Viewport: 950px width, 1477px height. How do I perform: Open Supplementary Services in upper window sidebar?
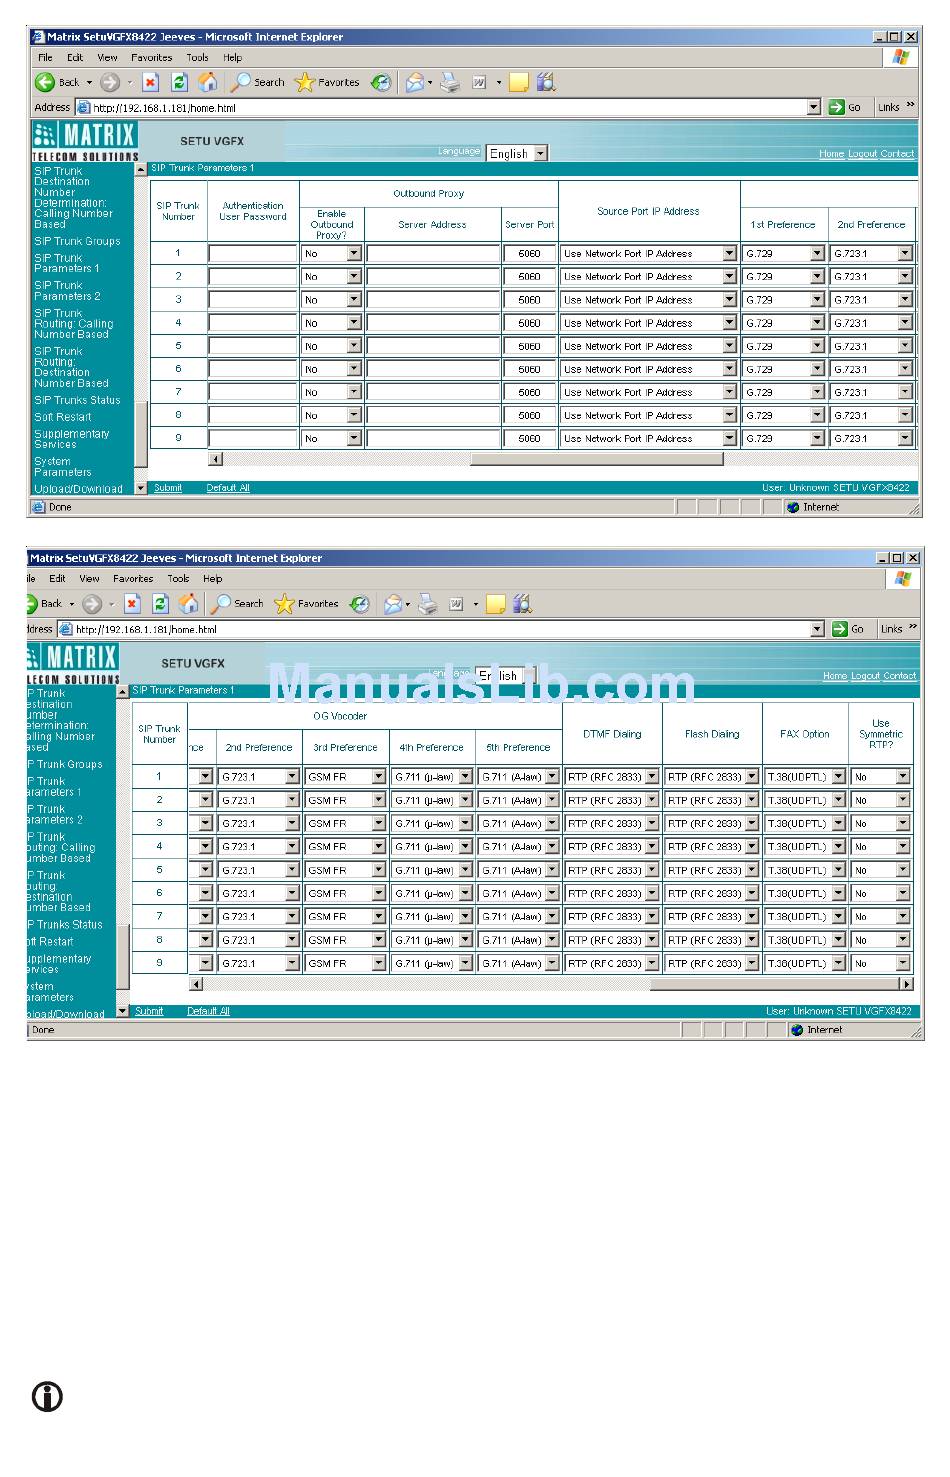pyautogui.click(x=72, y=439)
